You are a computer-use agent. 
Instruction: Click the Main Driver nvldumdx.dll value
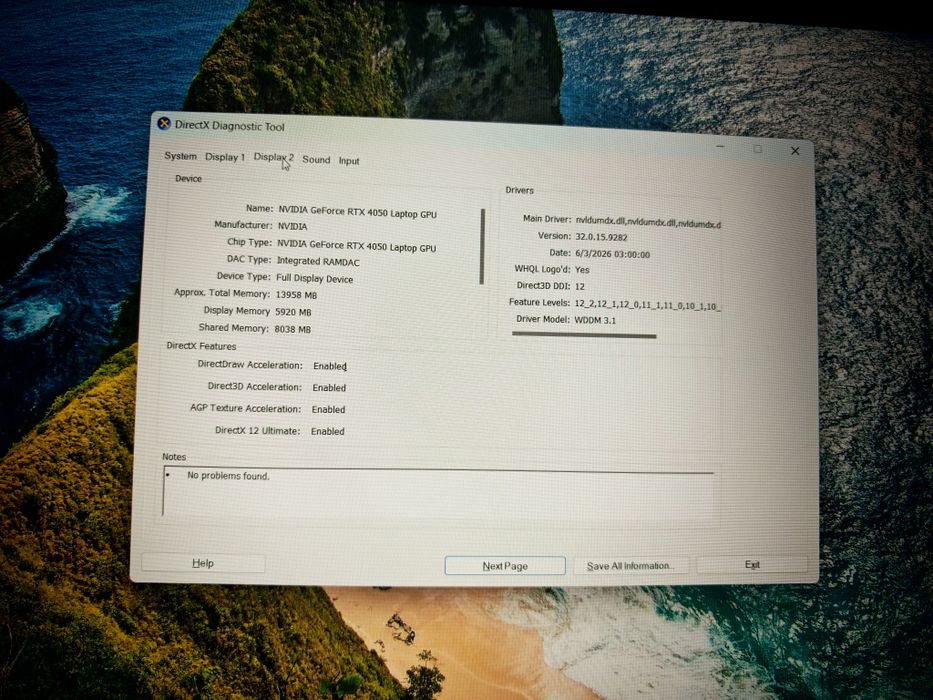[x=648, y=223]
